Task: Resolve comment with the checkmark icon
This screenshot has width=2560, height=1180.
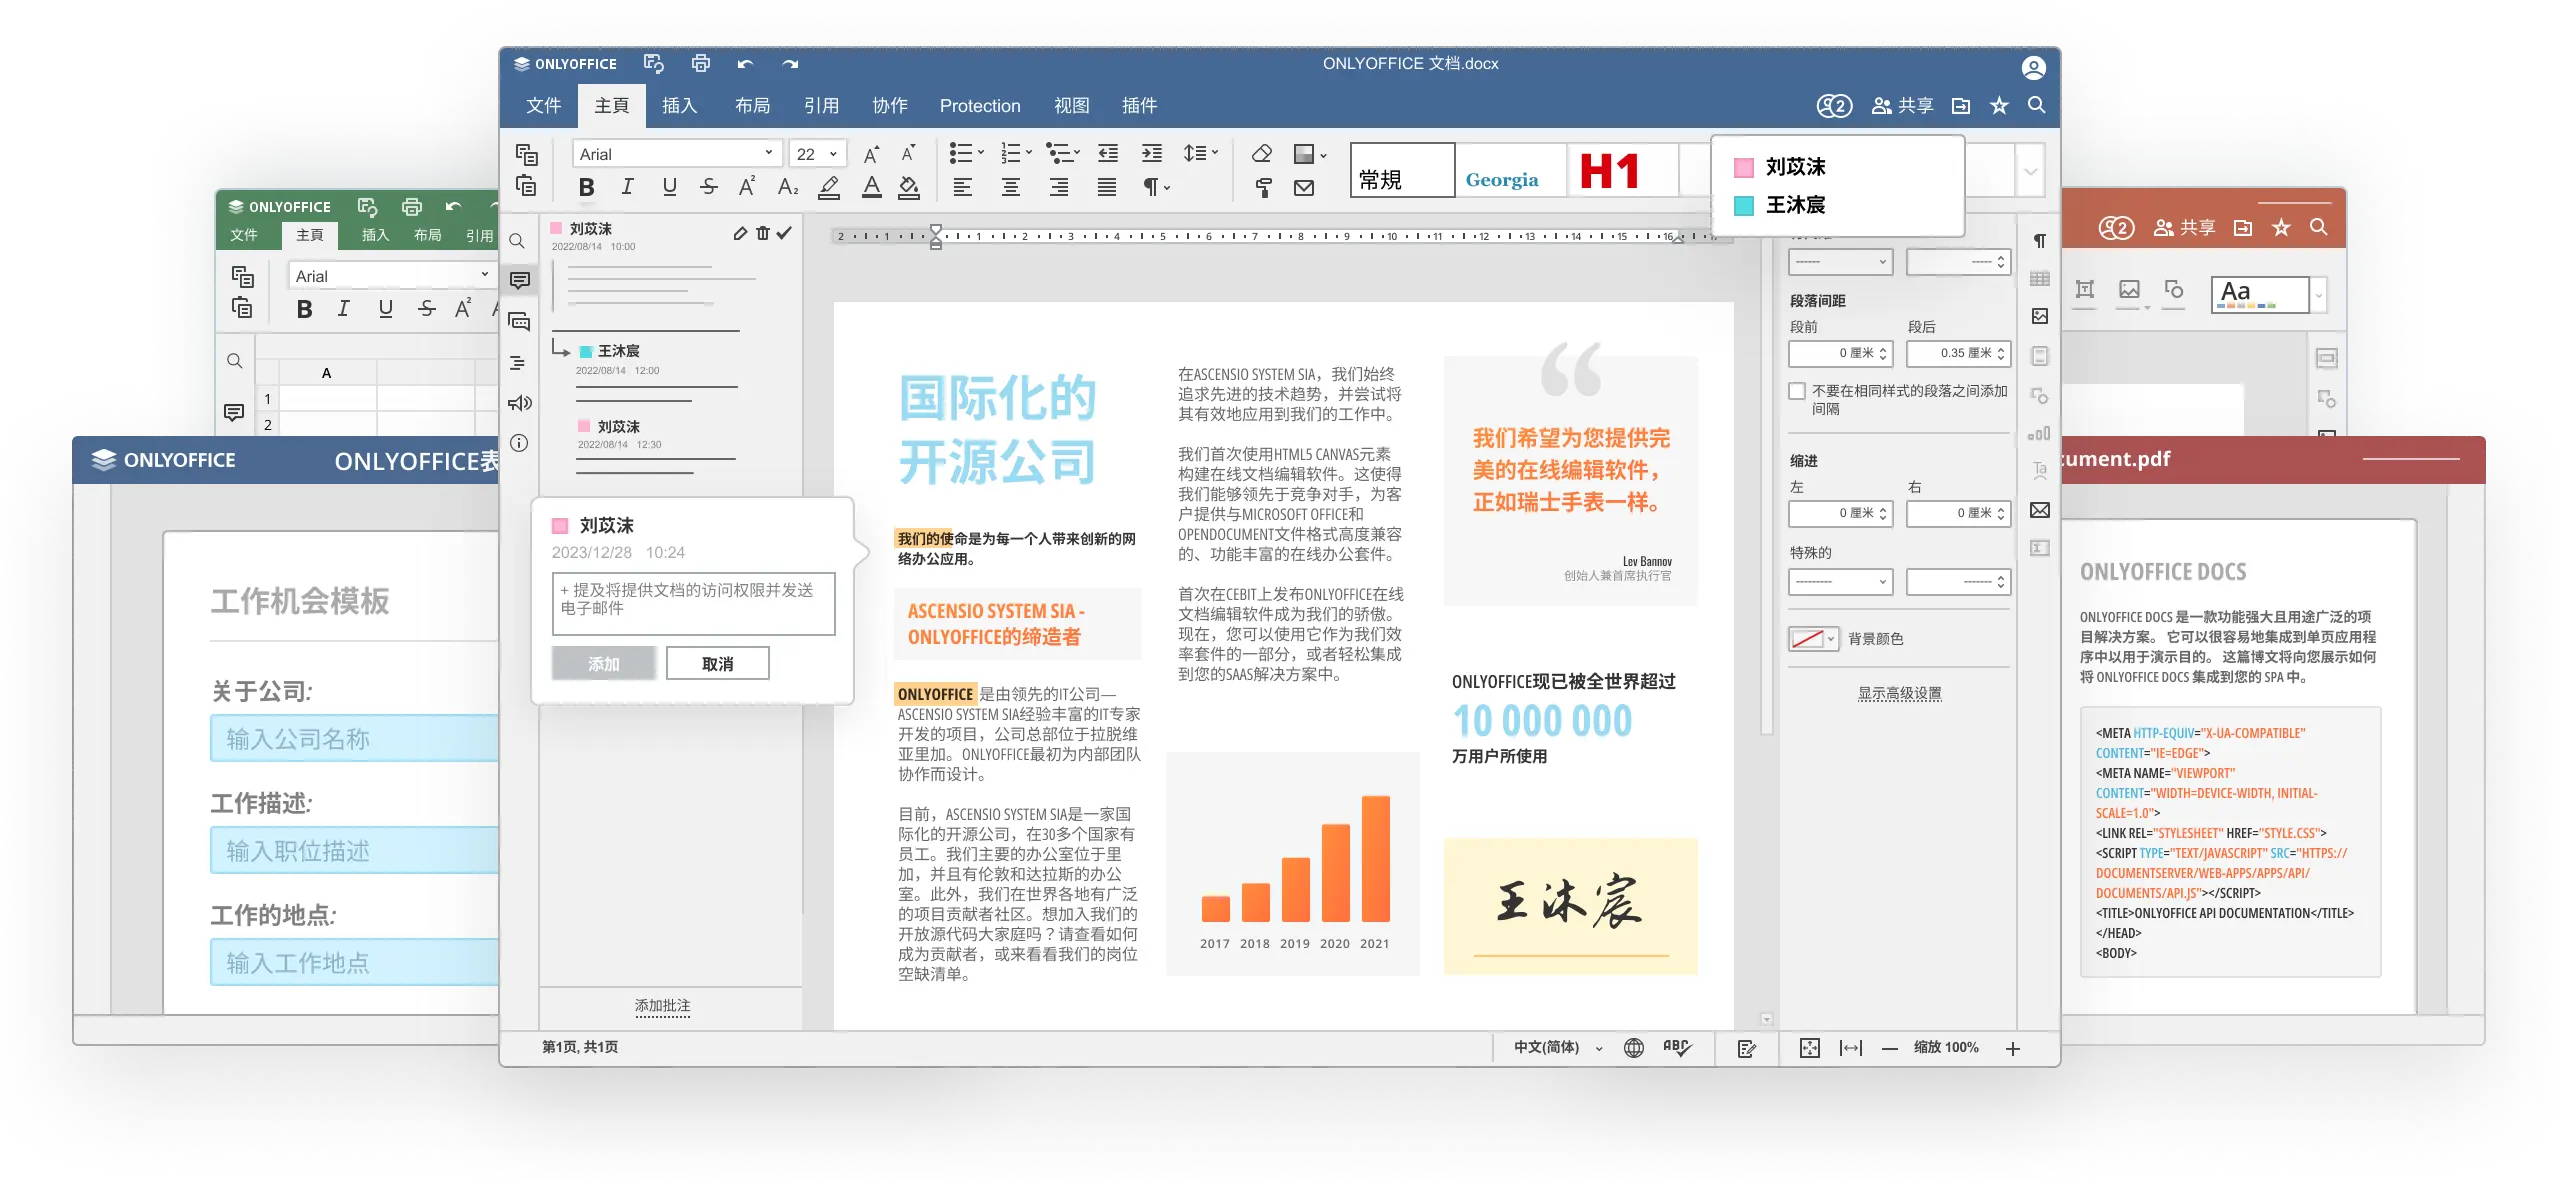Action: tap(785, 233)
